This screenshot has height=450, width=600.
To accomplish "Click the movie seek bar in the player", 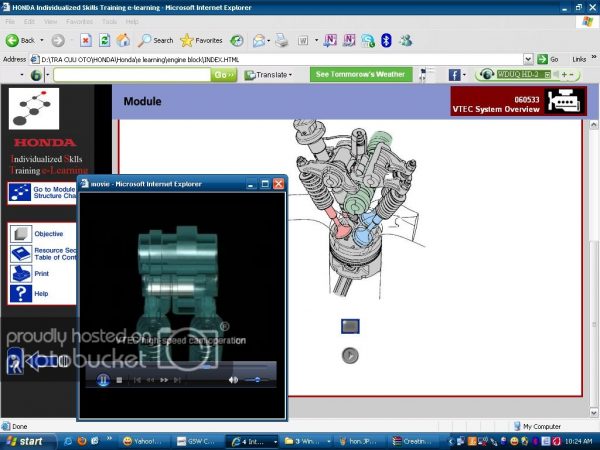I will (x=180, y=367).
